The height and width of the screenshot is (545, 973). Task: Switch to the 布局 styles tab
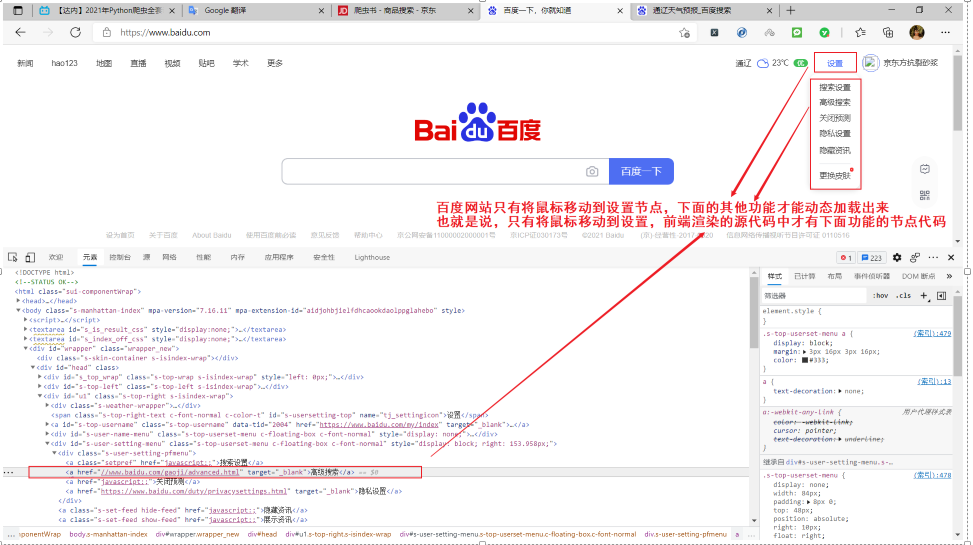834,276
